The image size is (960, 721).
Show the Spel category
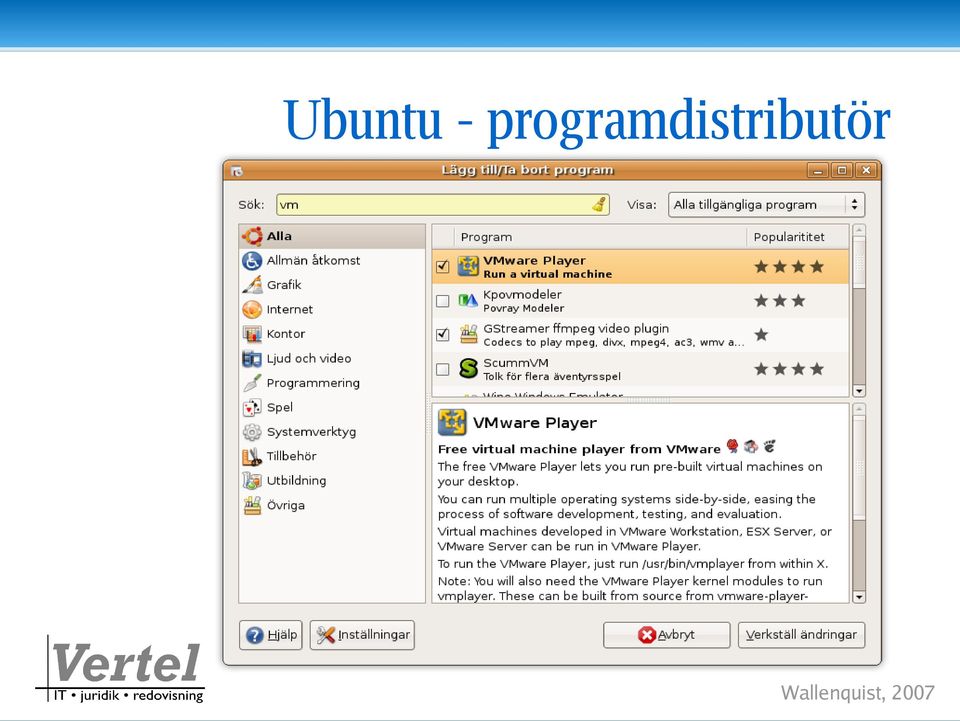point(332,408)
